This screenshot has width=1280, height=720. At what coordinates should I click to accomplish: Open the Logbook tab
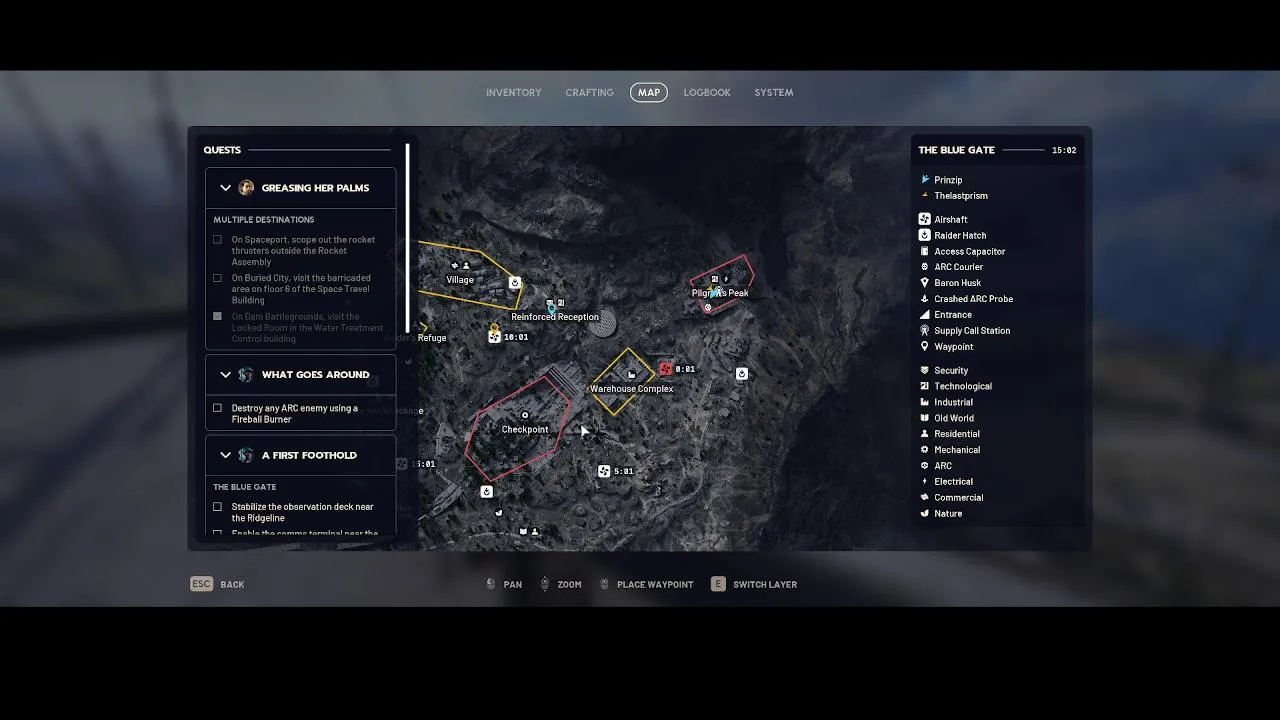(707, 92)
